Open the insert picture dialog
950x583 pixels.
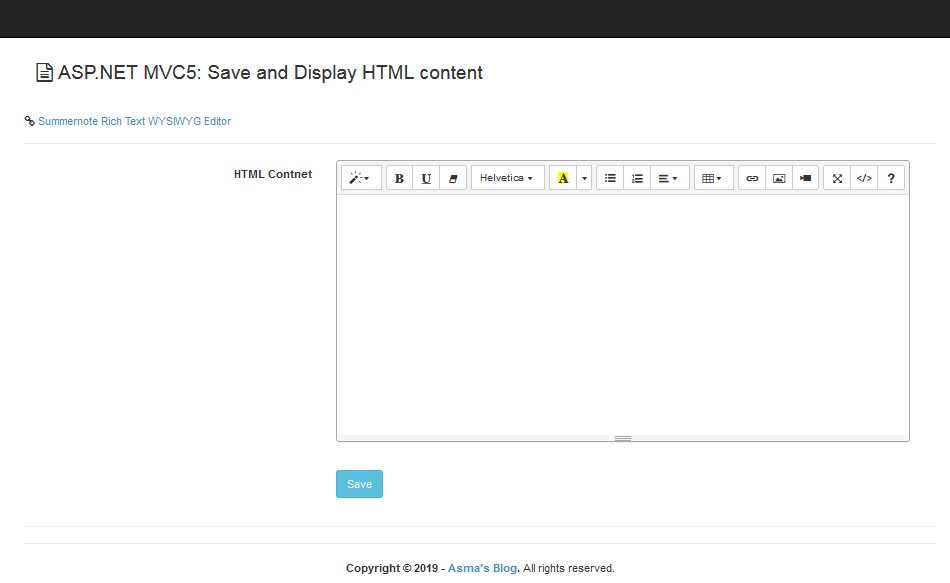[779, 177]
